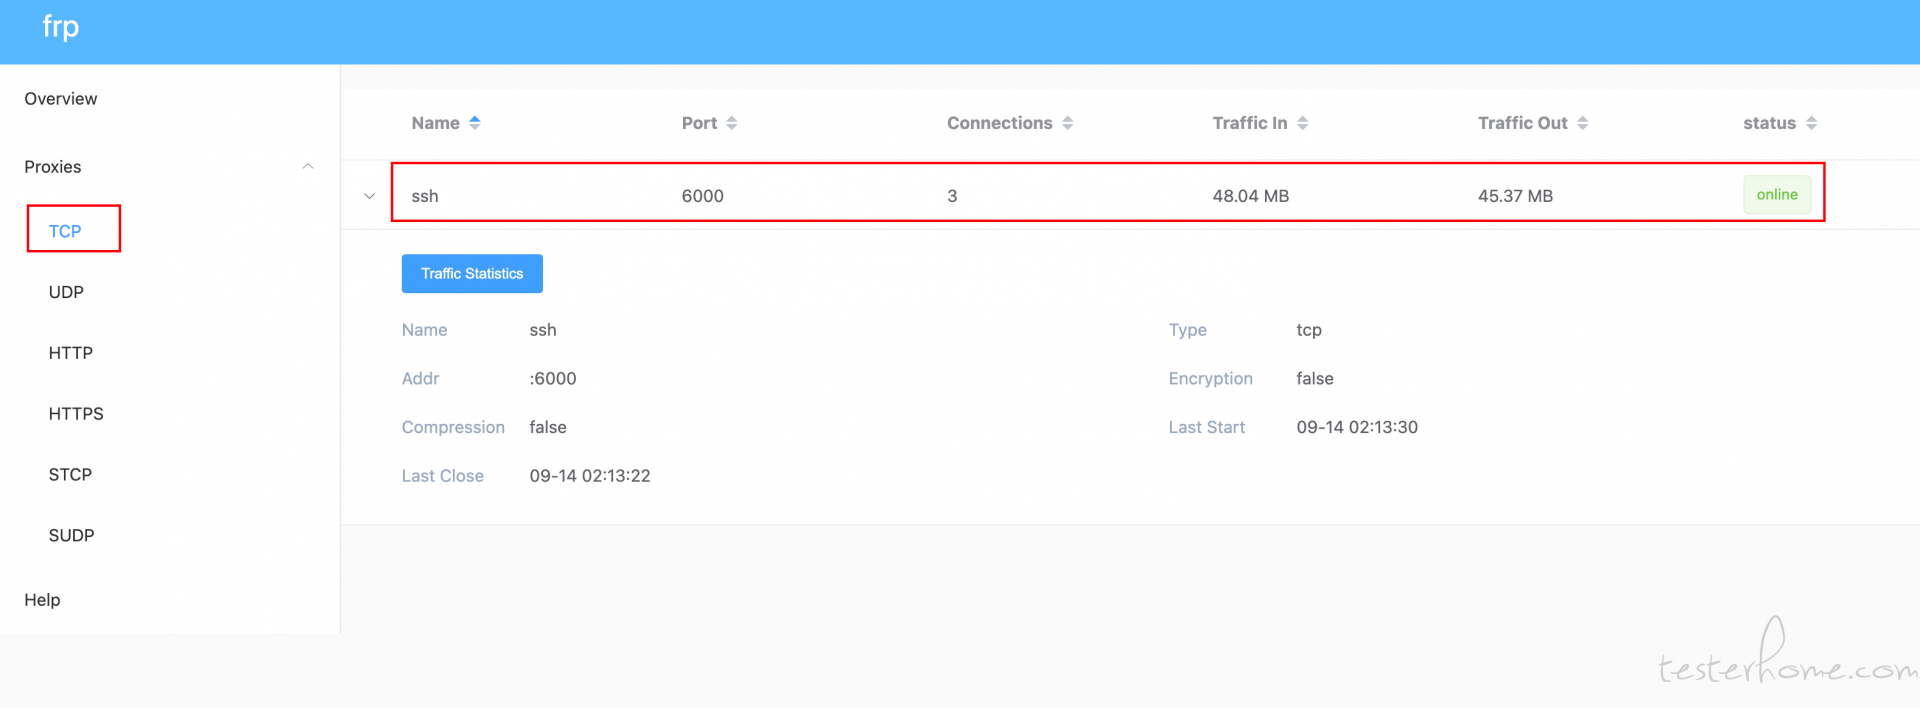Sort by Port column arrows
This screenshot has width=1920, height=708.
point(732,123)
